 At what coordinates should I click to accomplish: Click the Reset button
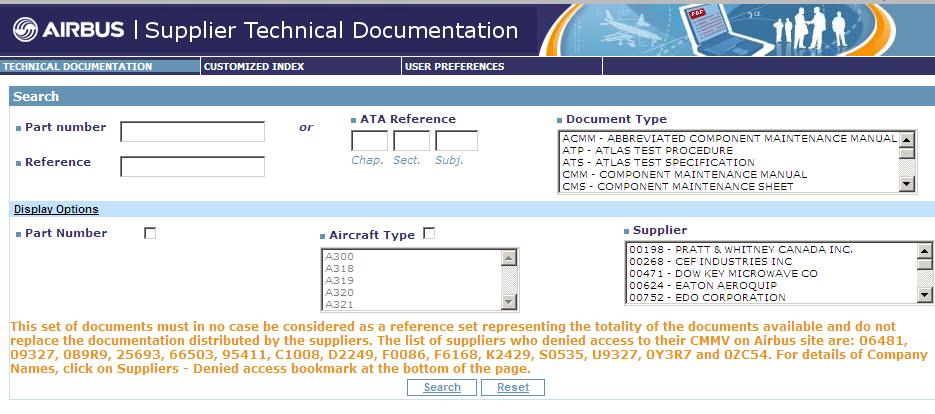click(x=513, y=387)
